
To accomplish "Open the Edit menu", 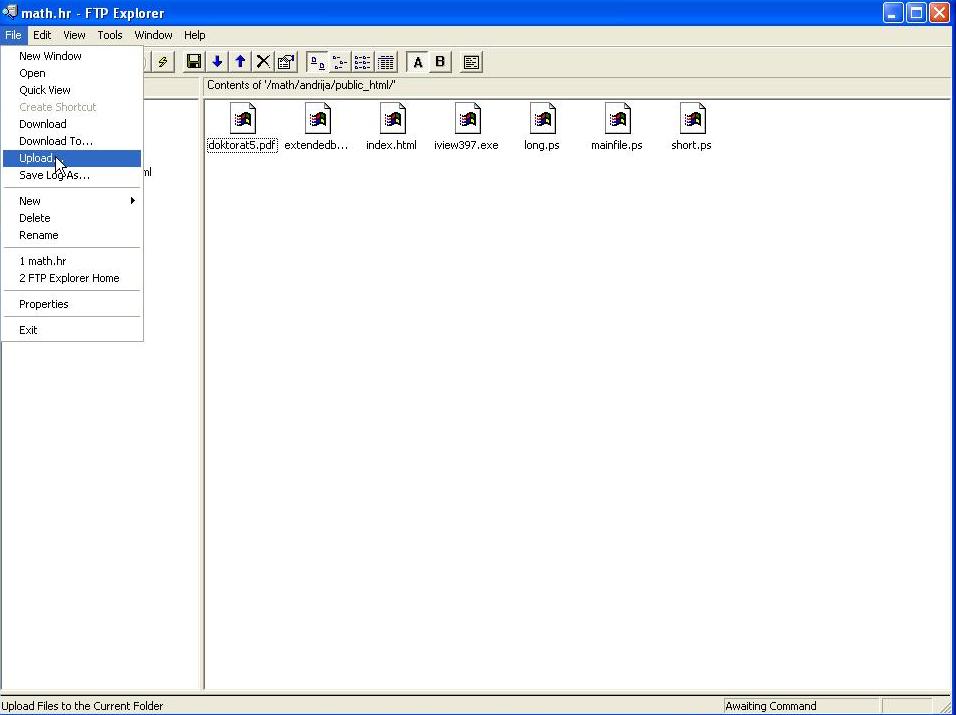I will (x=42, y=35).
